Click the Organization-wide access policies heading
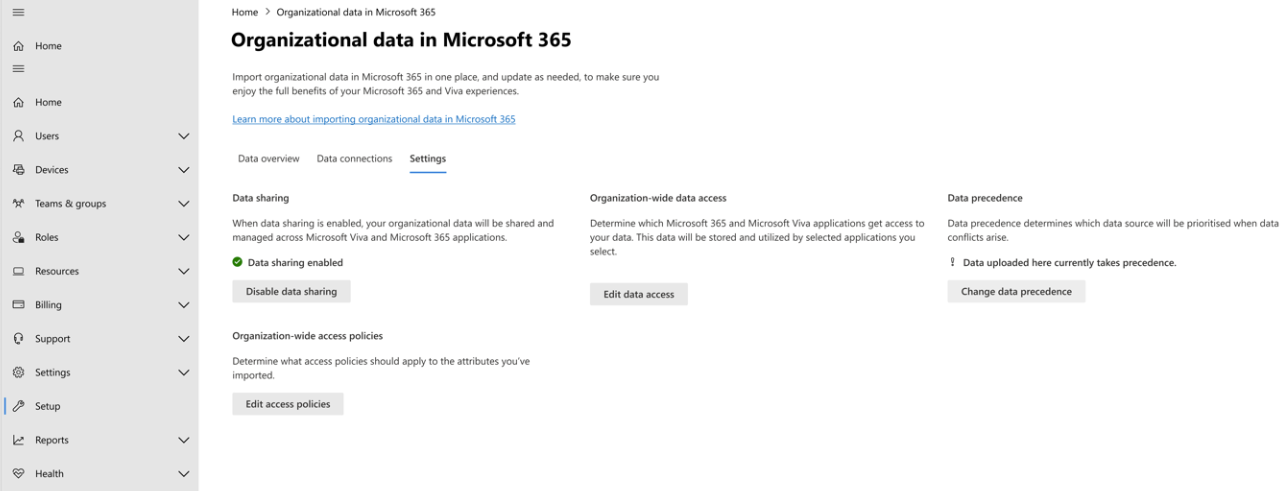This screenshot has height=491, width=1287. (308, 336)
